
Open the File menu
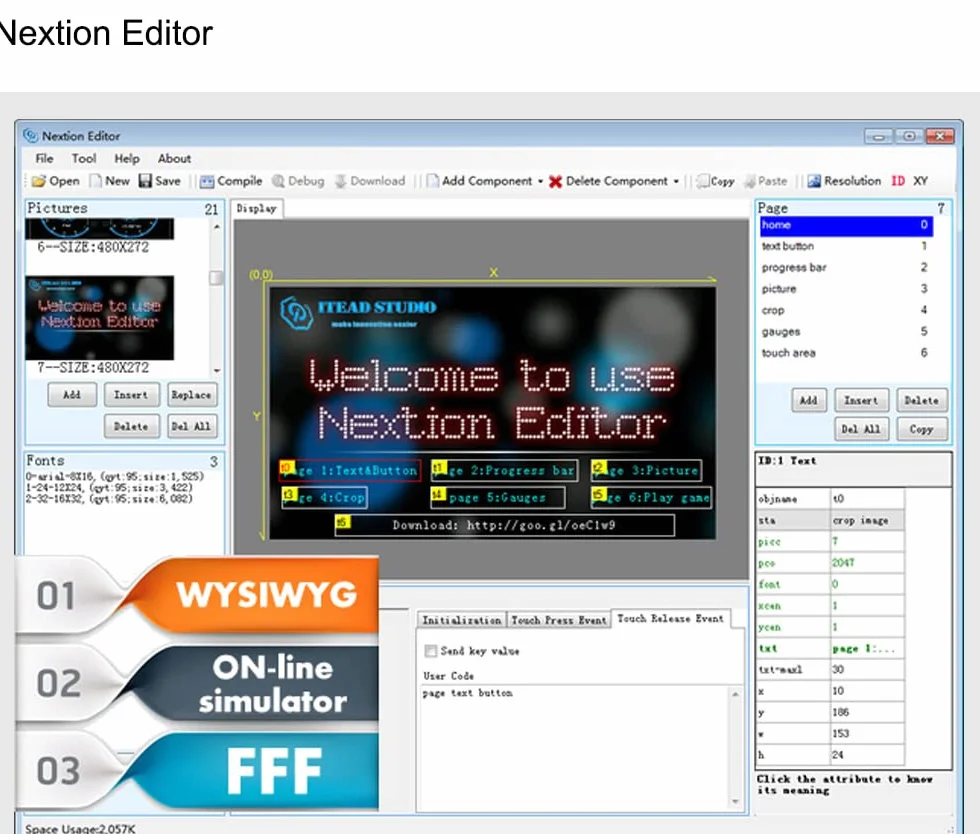click(44, 158)
